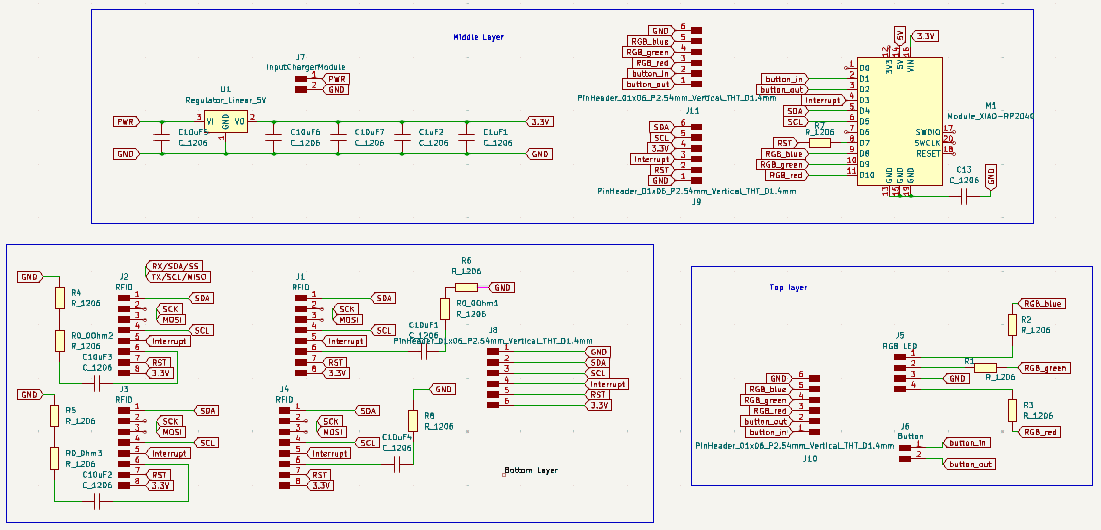Click the SWDIO pin name on M1
The image size is (1101, 530).
[x=928, y=132]
